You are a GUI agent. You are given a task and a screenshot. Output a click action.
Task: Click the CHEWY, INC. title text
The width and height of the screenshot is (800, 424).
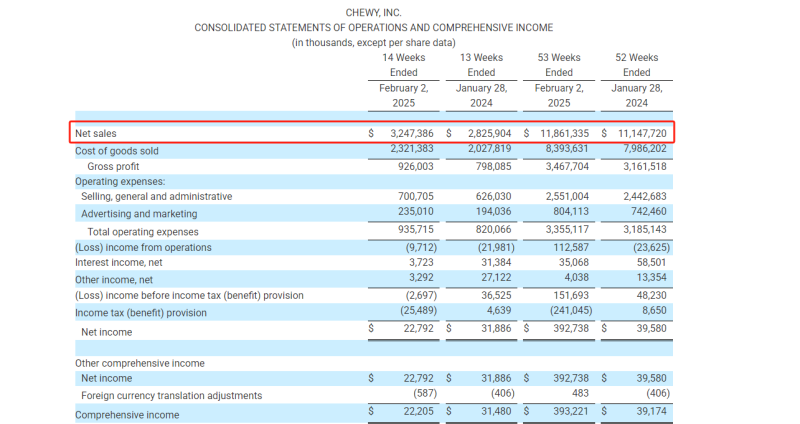(373, 12)
